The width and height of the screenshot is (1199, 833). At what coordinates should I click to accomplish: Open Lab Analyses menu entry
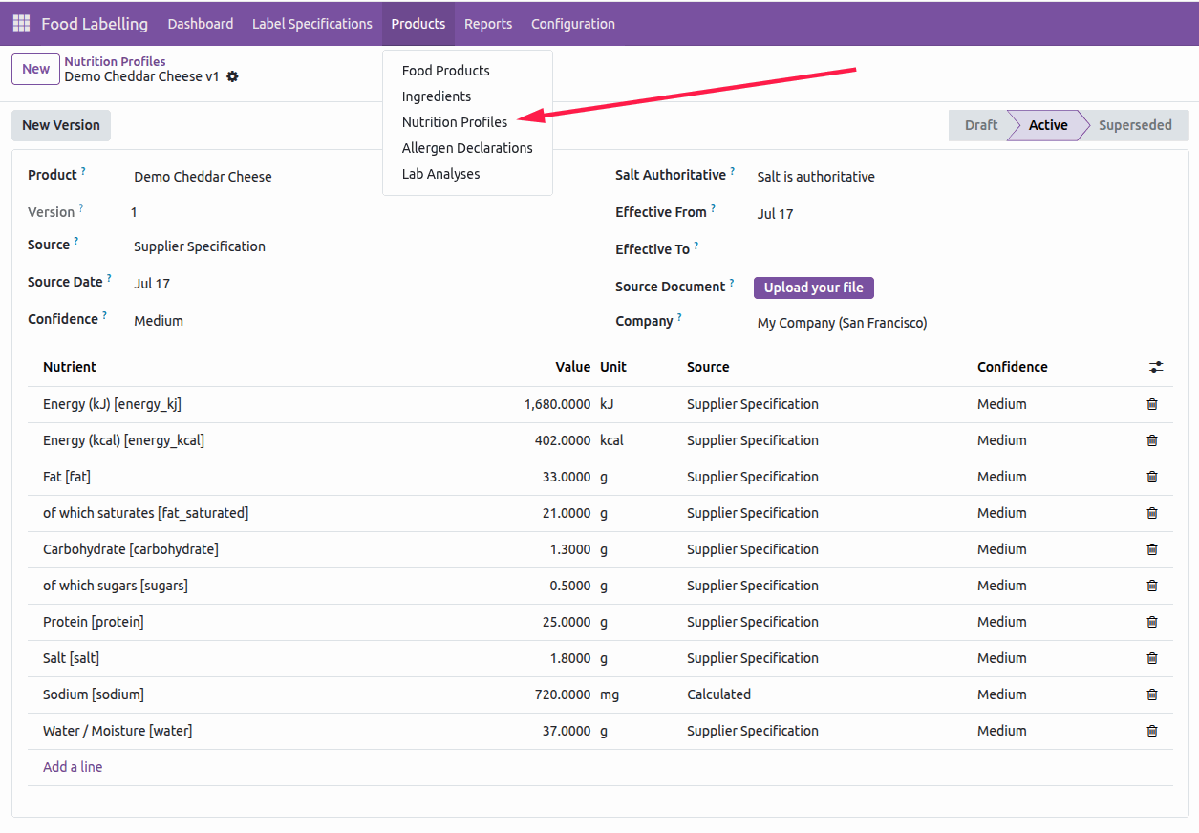pyautogui.click(x=441, y=174)
